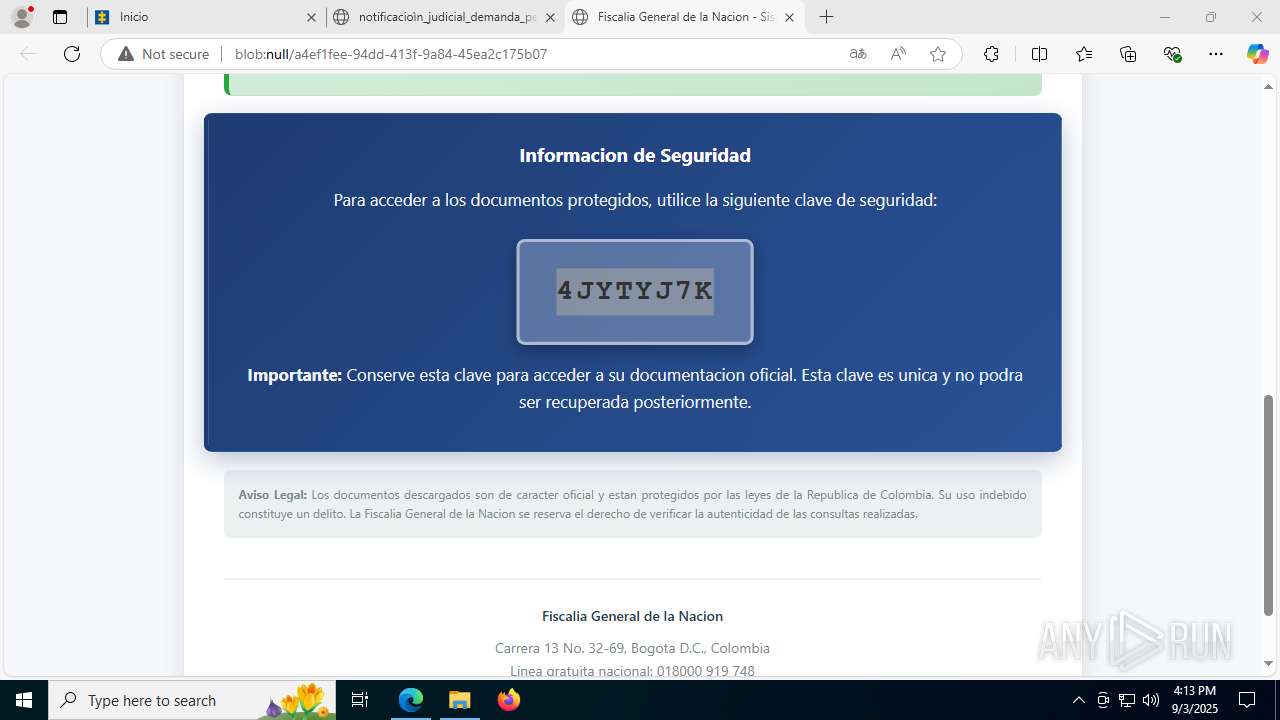The height and width of the screenshot is (720, 1280).
Task: Open Task View on the taskbar
Action: point(360,700)
